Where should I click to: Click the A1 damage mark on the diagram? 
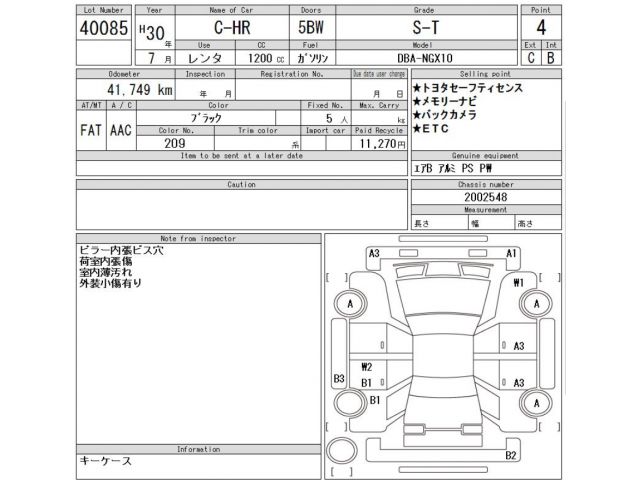pyautogui.click(x=511, y=253)
